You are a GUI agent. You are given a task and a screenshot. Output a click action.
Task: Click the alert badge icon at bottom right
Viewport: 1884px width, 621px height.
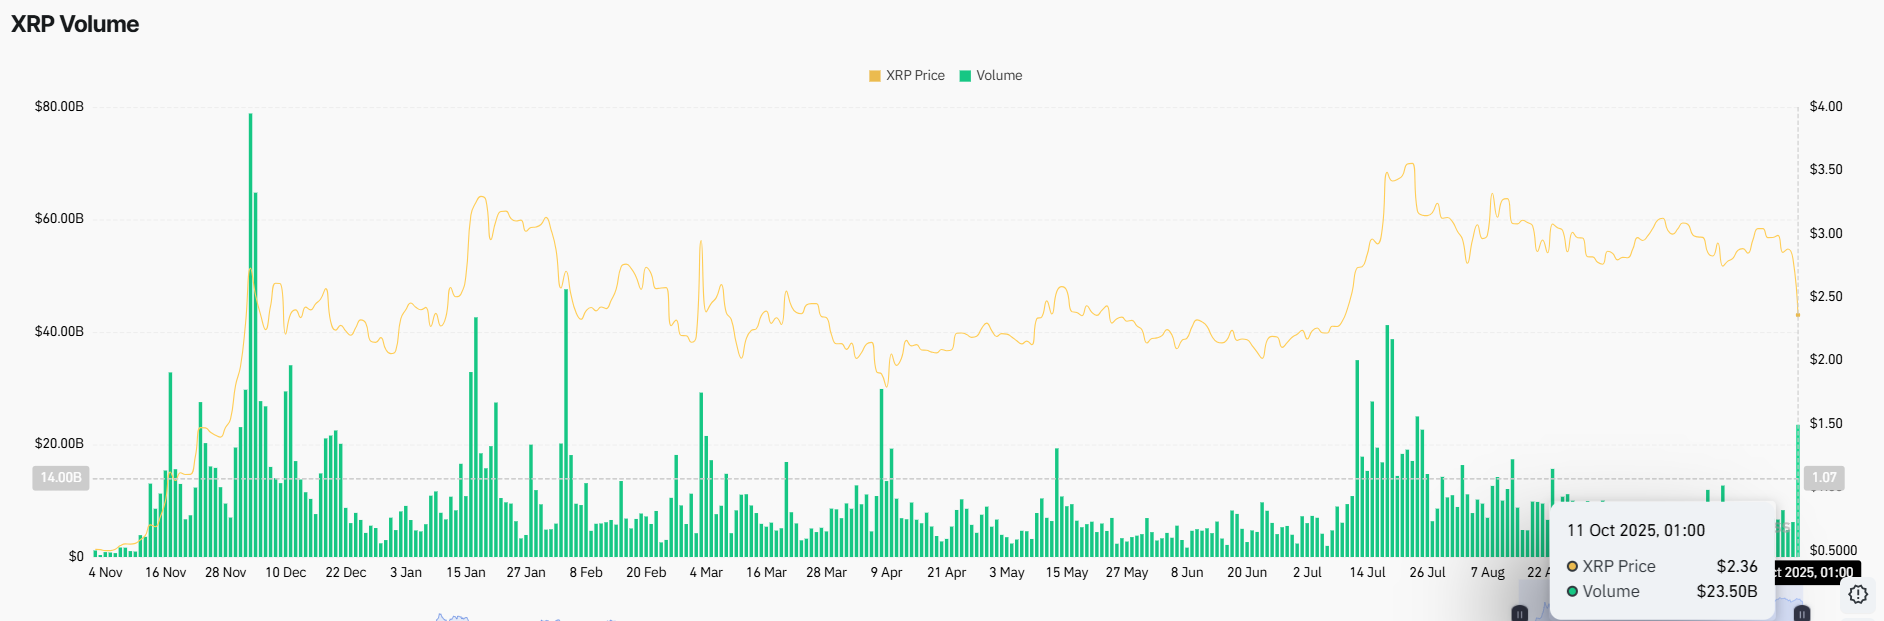click(x=1858, y=595)
